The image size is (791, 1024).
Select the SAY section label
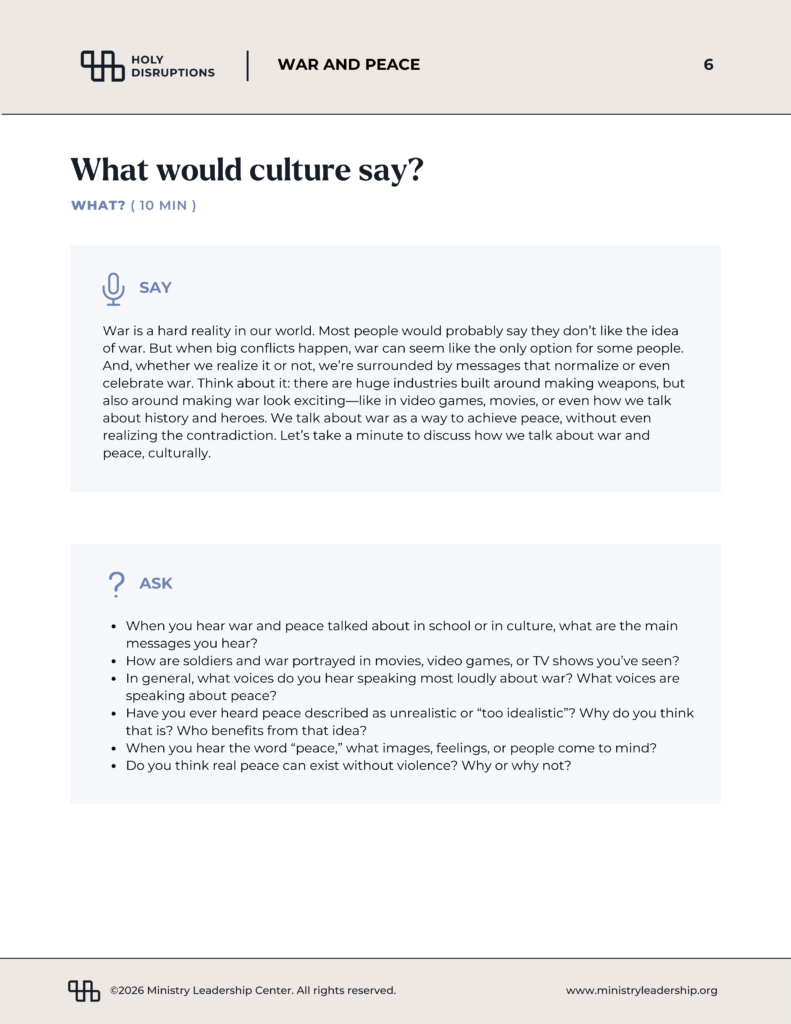click(155, 288)
